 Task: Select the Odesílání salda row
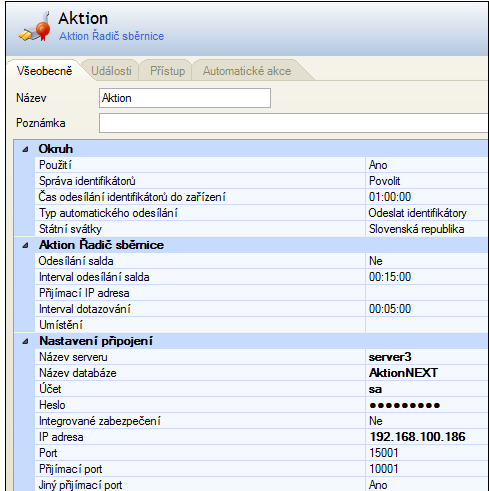click(261, 261)
